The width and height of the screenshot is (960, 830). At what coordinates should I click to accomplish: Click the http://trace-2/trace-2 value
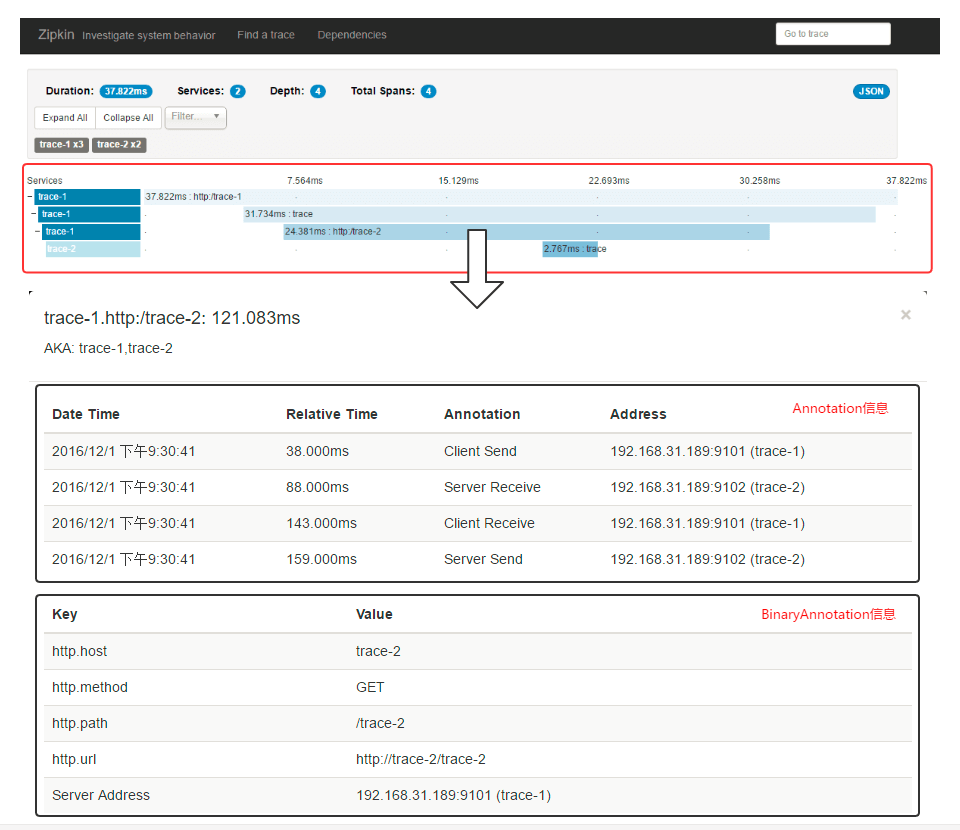[x=421, y=760]
